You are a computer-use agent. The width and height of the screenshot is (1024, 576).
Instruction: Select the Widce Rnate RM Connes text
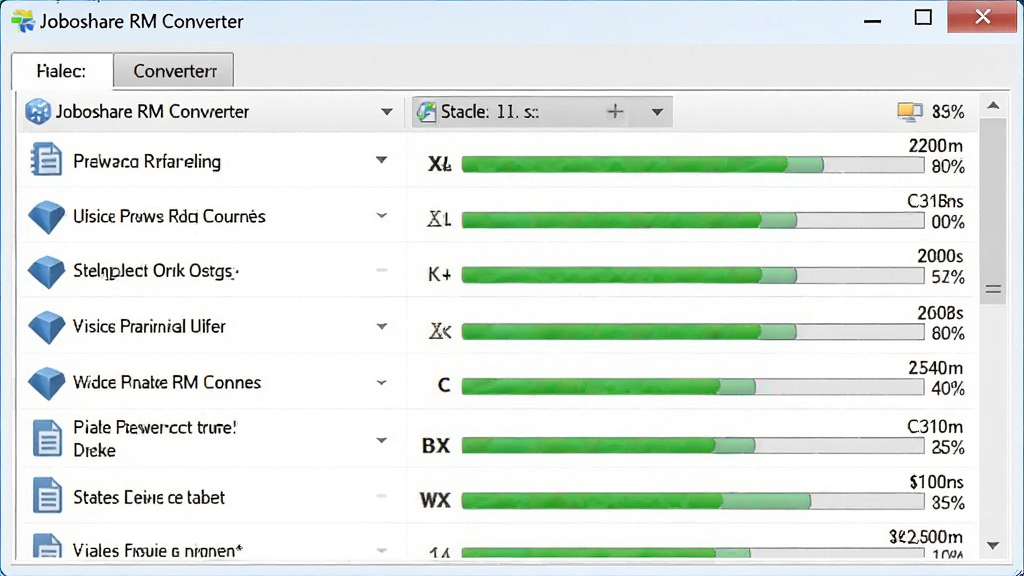[x=167, y=382]
